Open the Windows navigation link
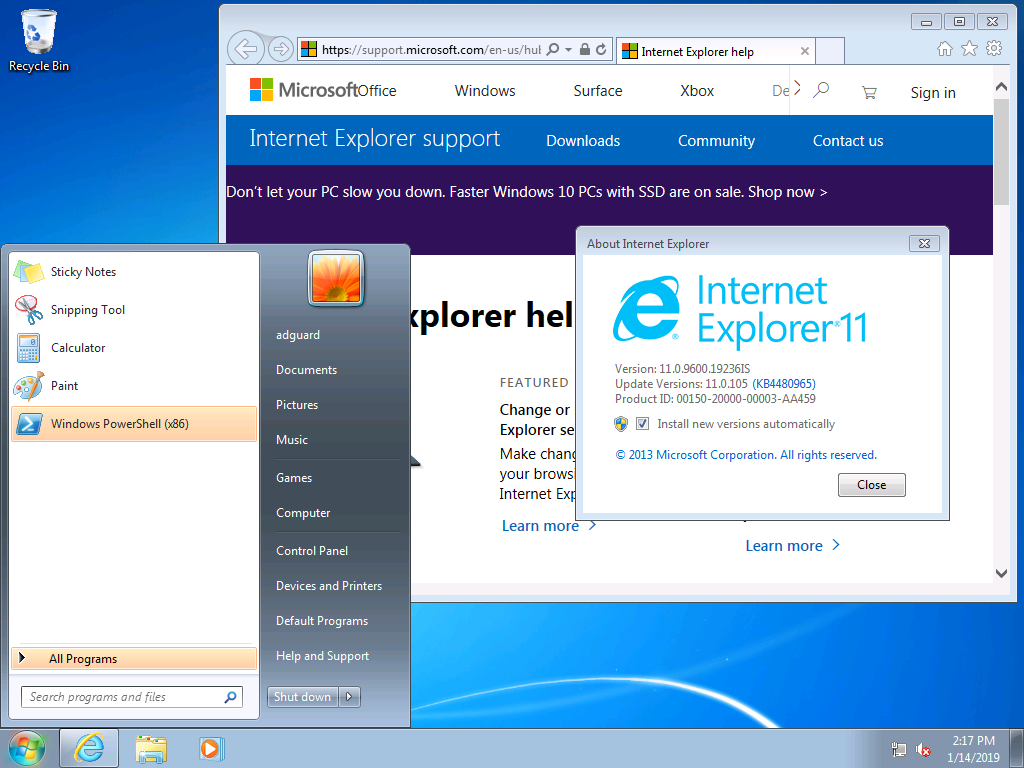This screenshot has width=1024, height=768. click(485, 91)
